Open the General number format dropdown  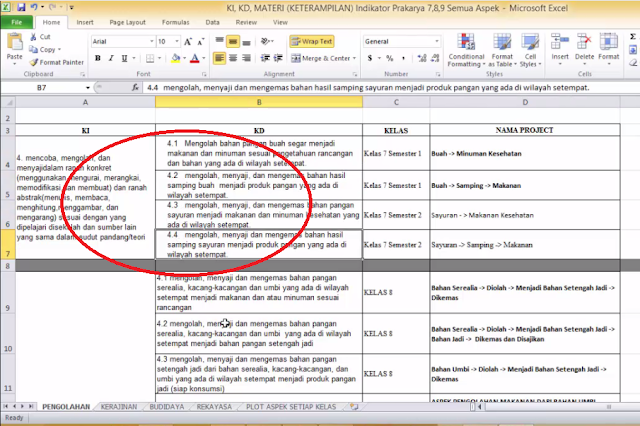(437, 41)
